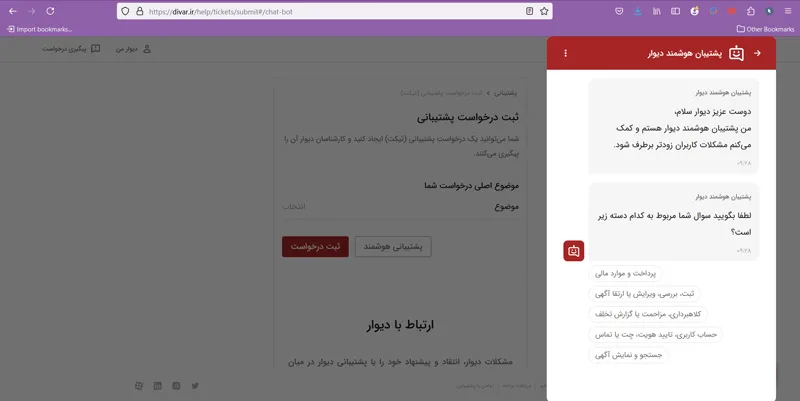Open the 'موضوع' subject selection dropdown
800x401 pixels.
tap(401, 207)
